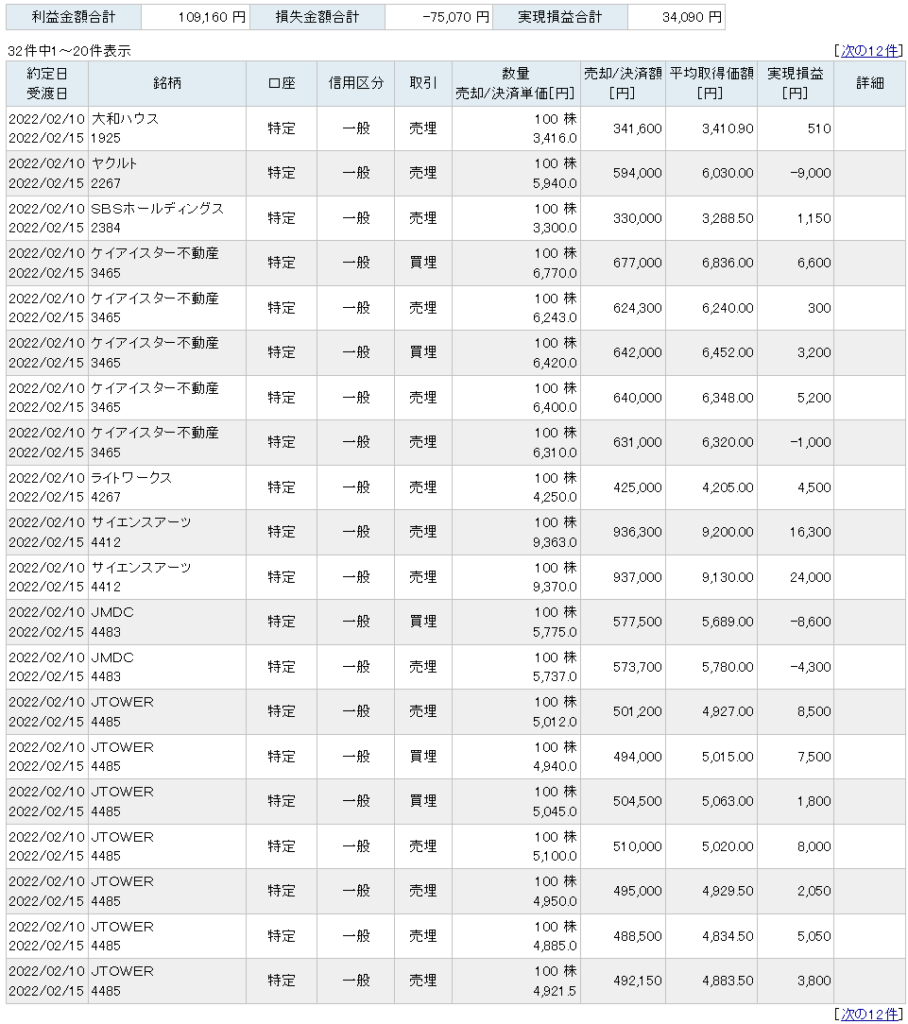Select settlement amount 510,000
The width and height of the screenshot is (908, 1024).
637,846
